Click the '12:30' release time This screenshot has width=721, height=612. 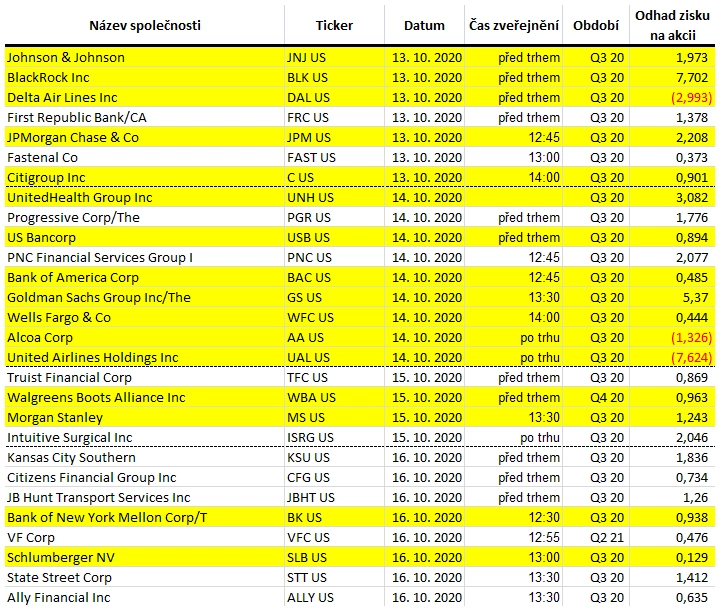(544, 517)
